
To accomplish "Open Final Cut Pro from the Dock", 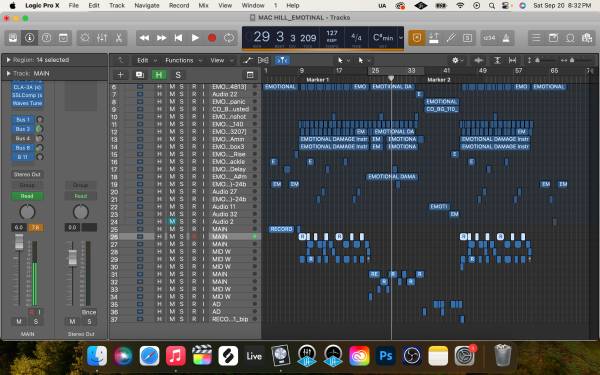I will (202, 356).
